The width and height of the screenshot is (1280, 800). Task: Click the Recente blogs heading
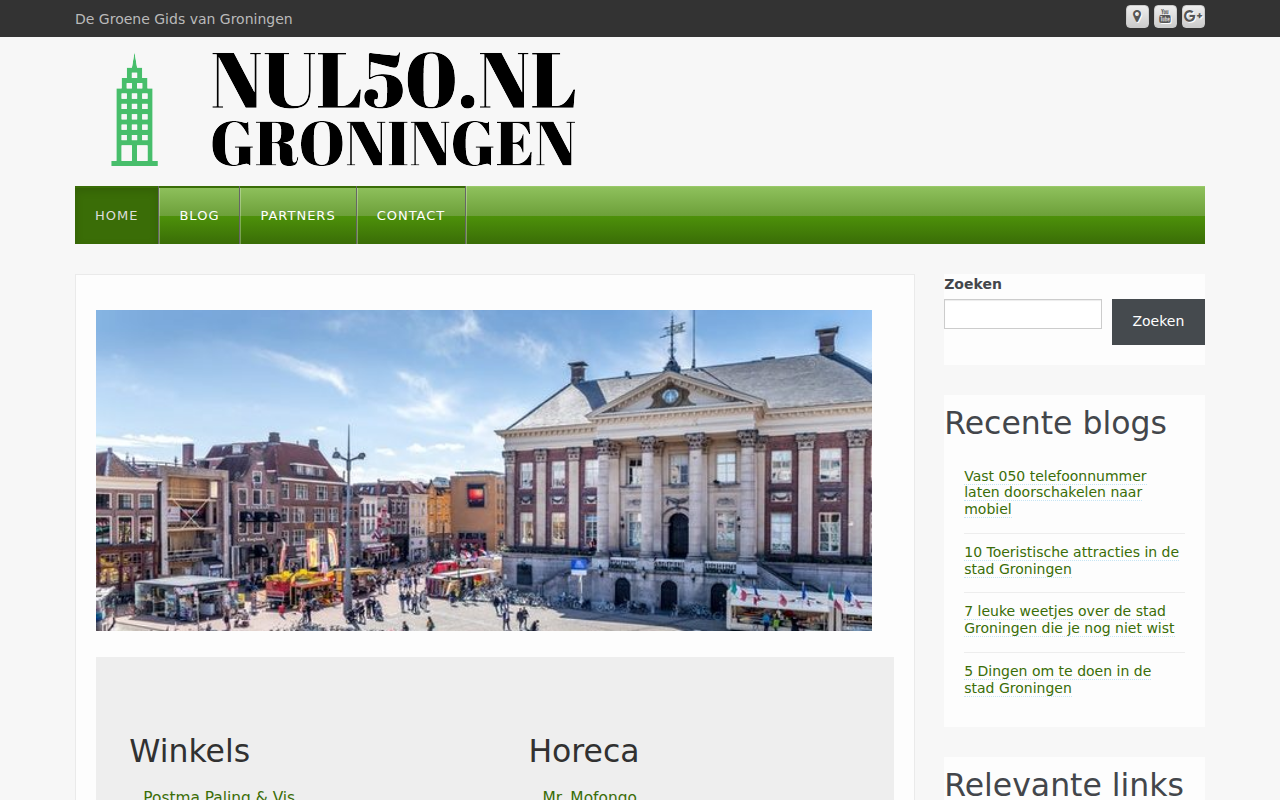(1055, 423)
